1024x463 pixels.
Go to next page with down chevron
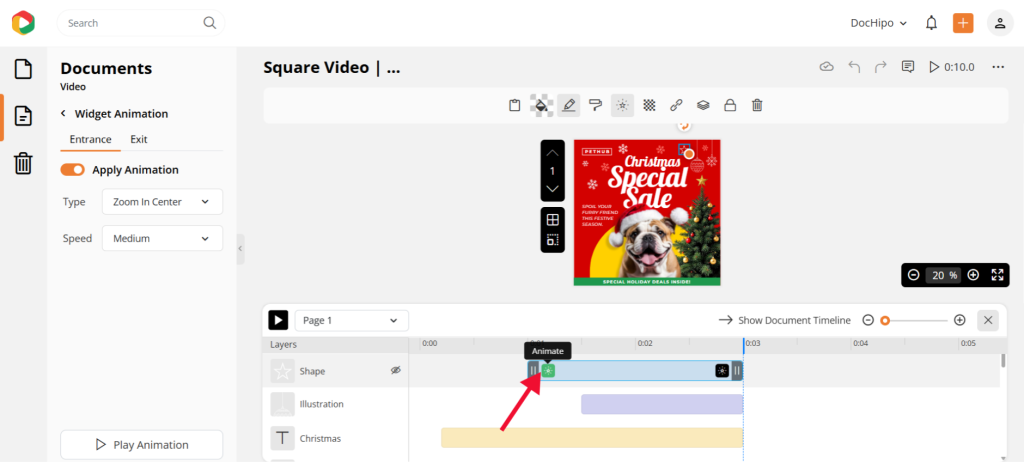coord(552,189)
